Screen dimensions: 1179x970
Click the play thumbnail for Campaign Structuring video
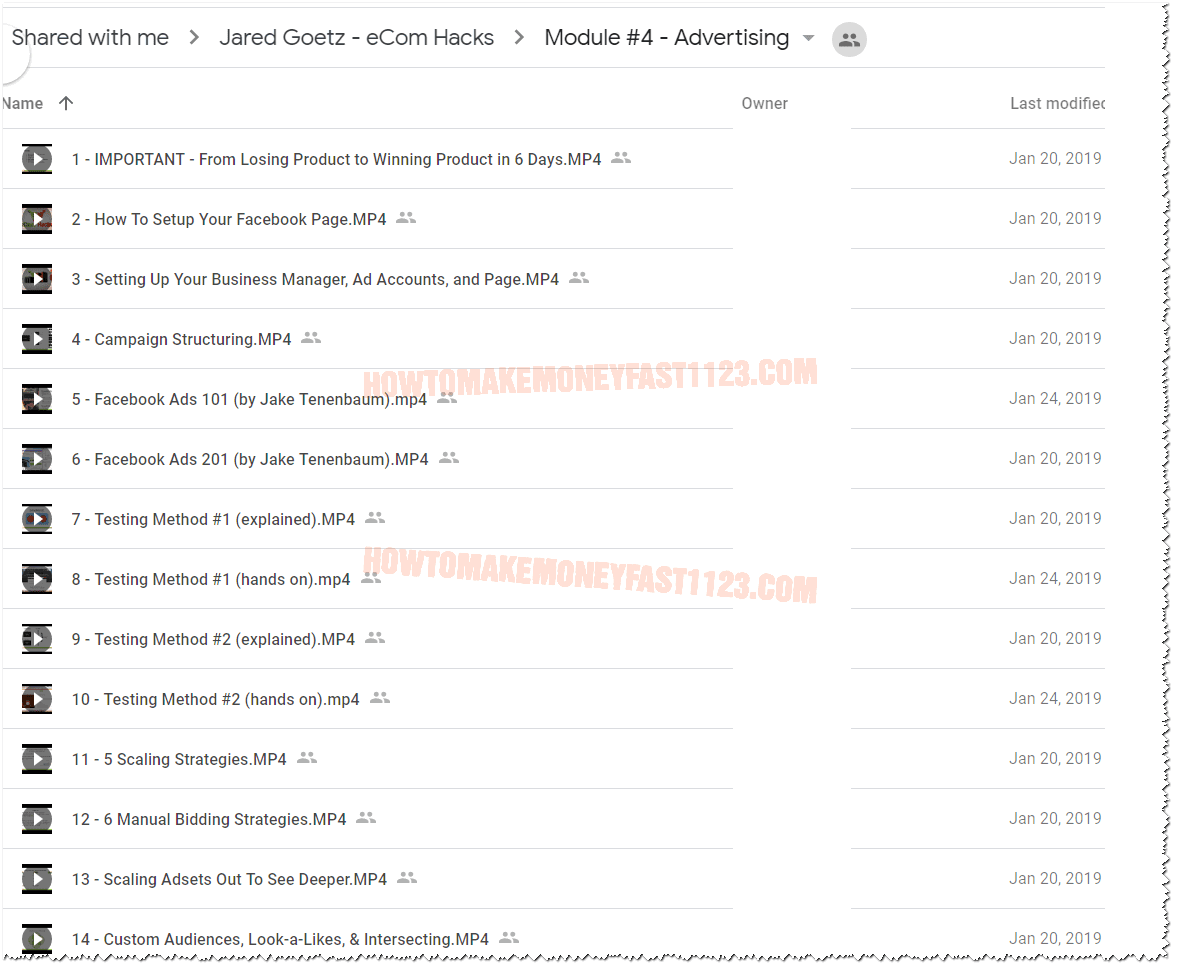coord(37,339)
